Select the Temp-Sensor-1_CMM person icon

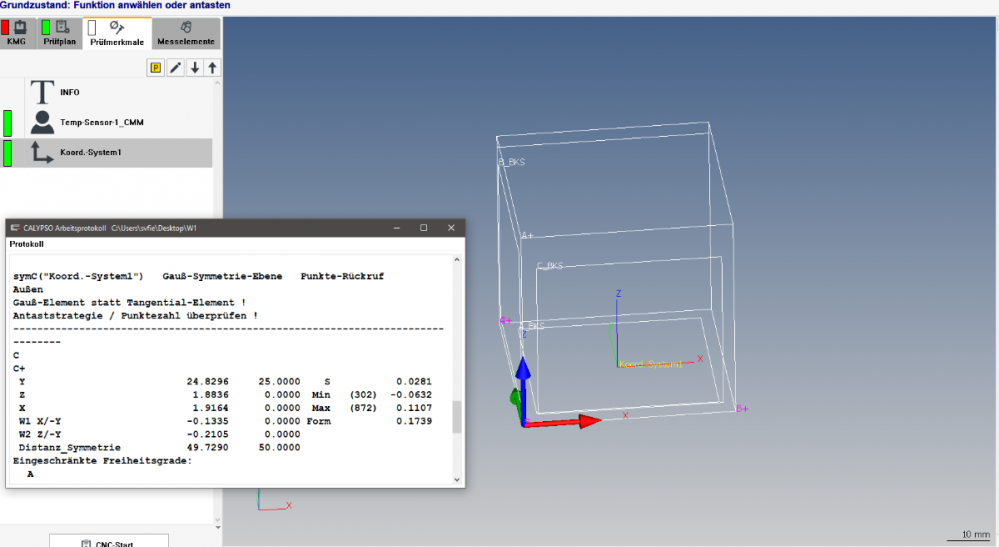[x=42, y=122]
